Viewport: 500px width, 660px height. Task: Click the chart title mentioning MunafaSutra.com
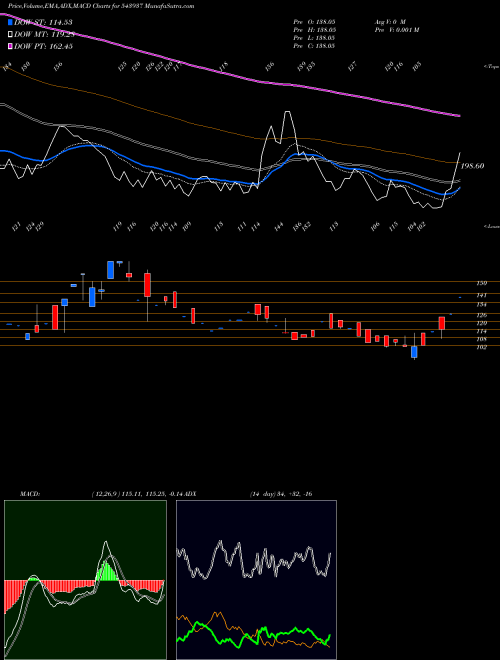[101, 7]
